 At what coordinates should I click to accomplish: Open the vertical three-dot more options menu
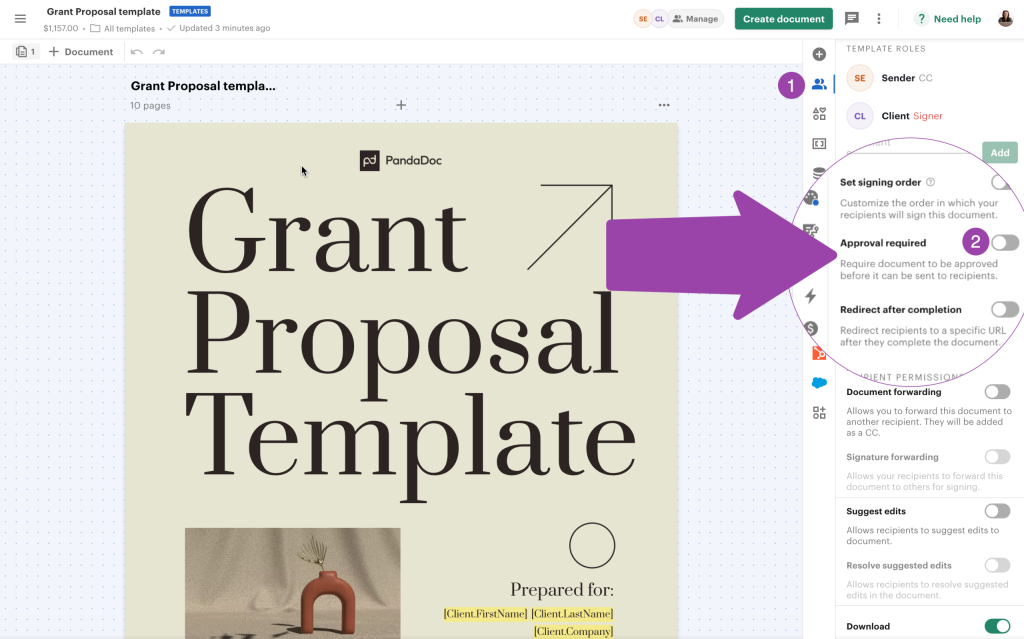click(879, 19)
